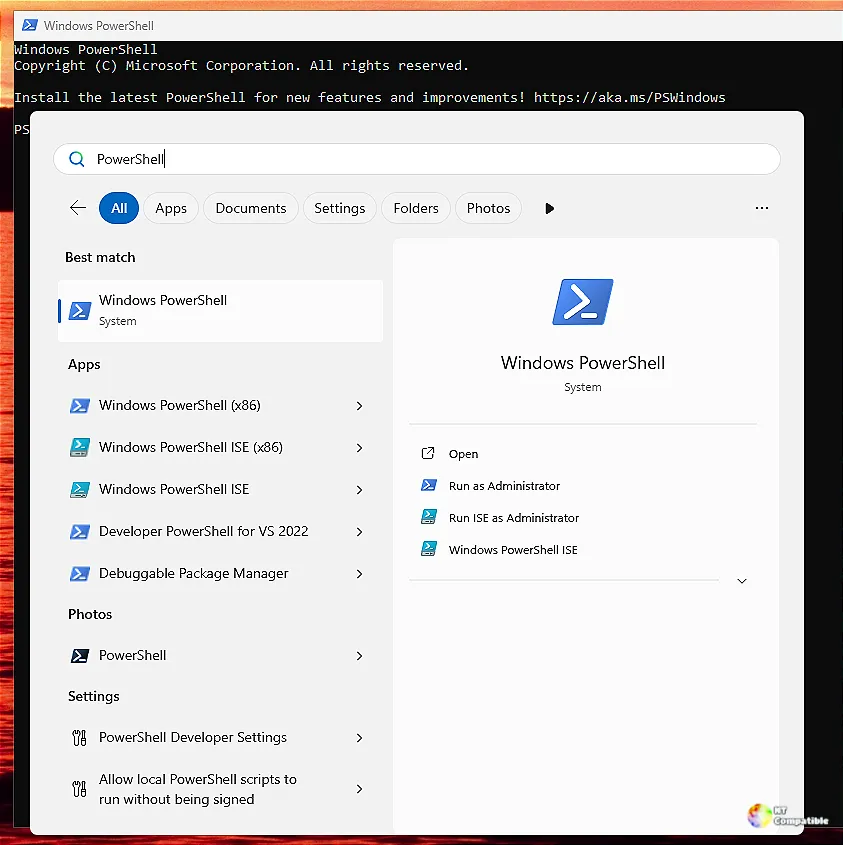Expand the PowerShell photo result chevron
Viewport: 843px width, 845px height.
click(360, 656)
